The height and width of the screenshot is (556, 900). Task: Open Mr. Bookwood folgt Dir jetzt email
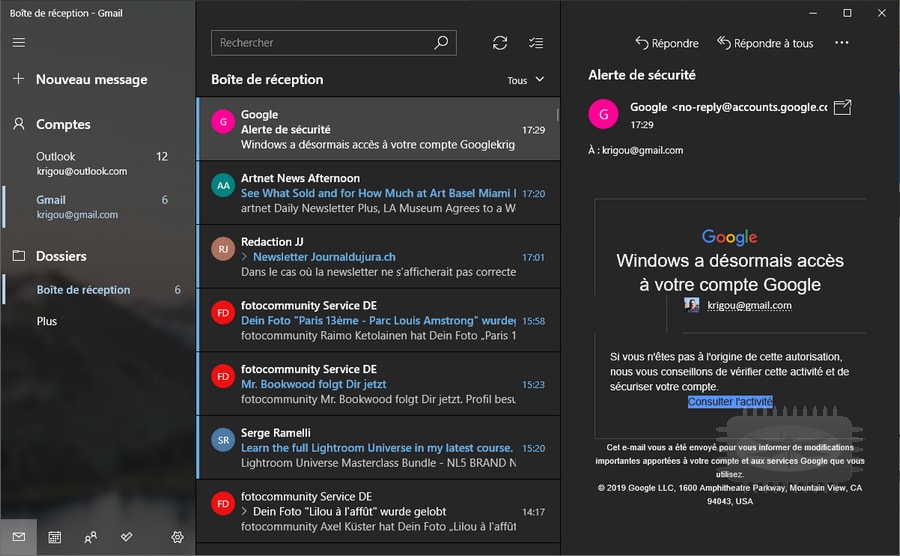click(x=378, y=384)
